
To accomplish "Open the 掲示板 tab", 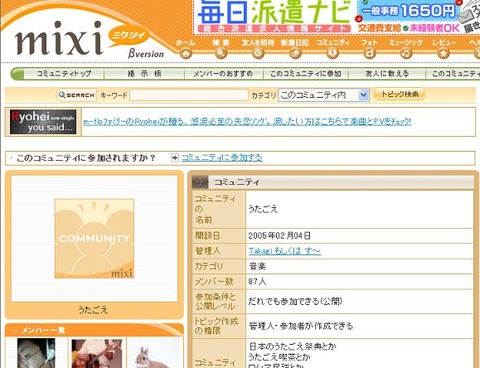I will click(144, 74).
